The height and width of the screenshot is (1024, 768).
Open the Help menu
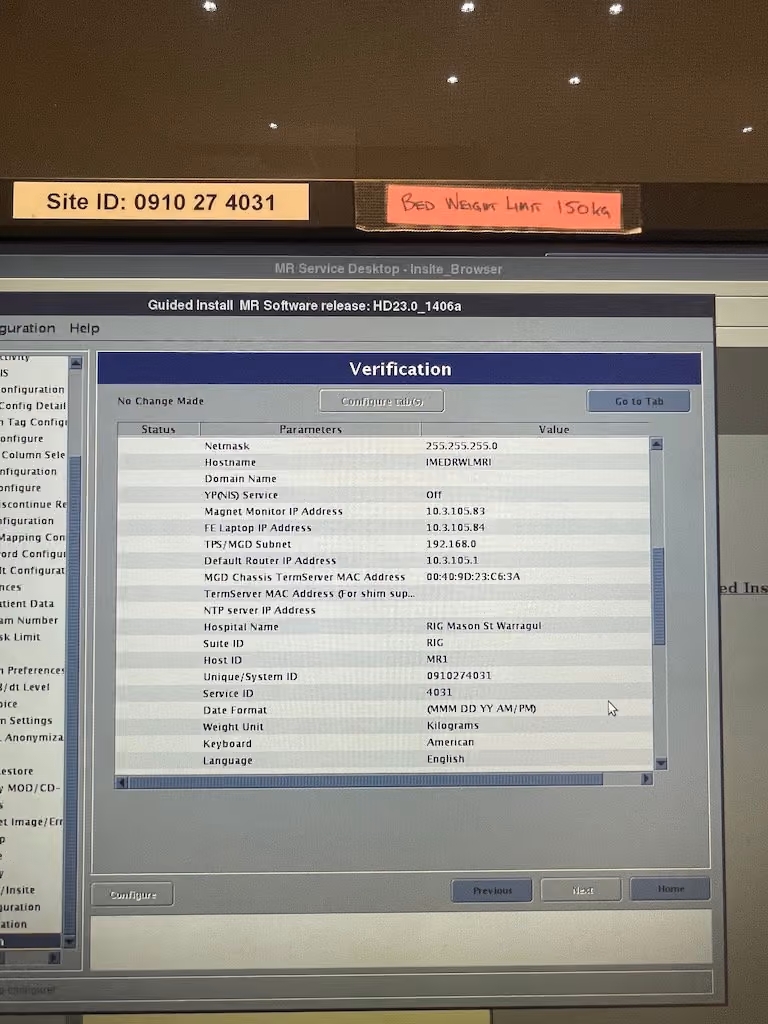click(x=84, y=328)
